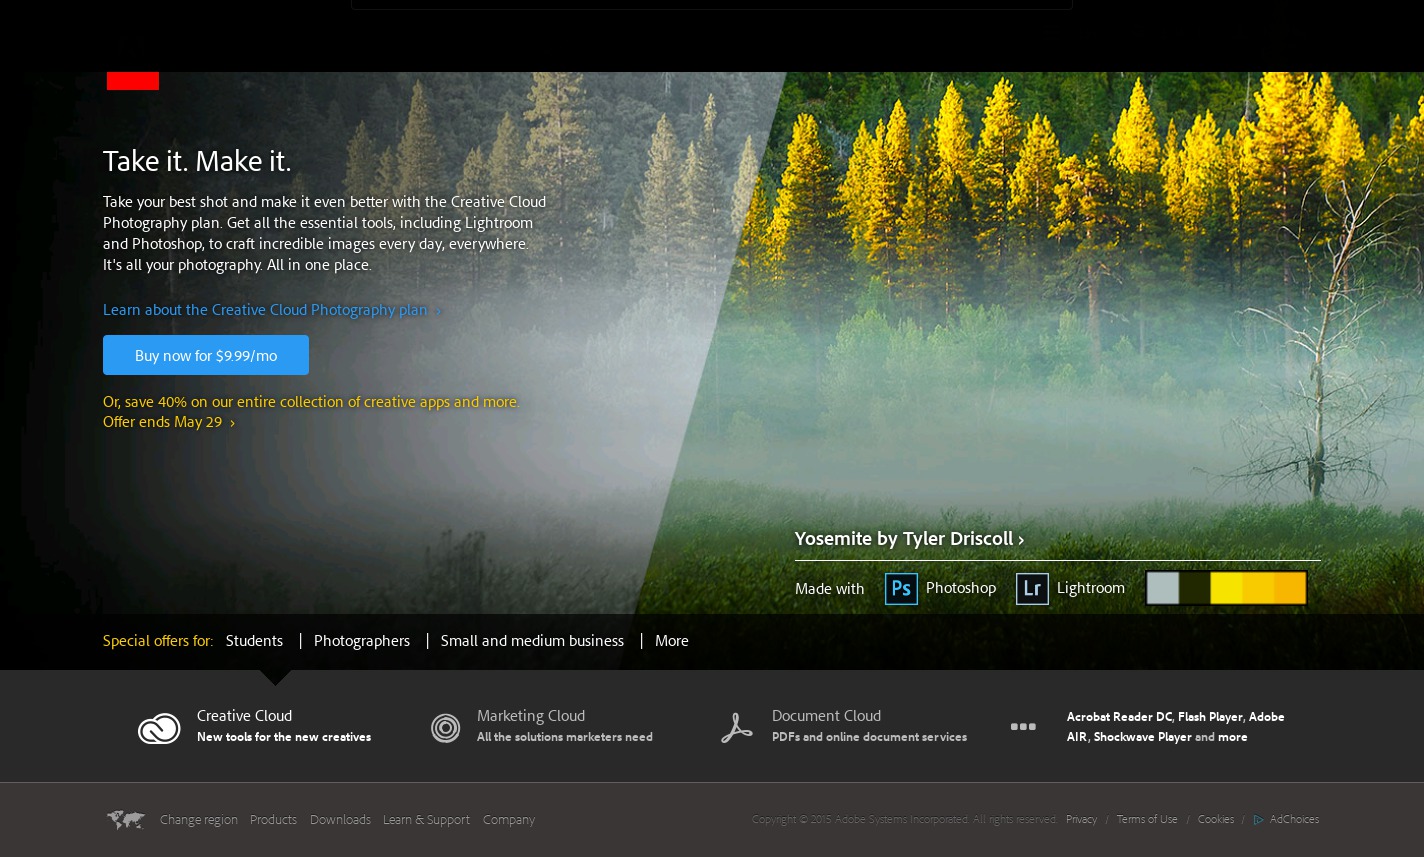This screenshot has height=857, width=1424.
Task: Open Creative Cloud via its cloud icon
Action: [x=159, y=728]
